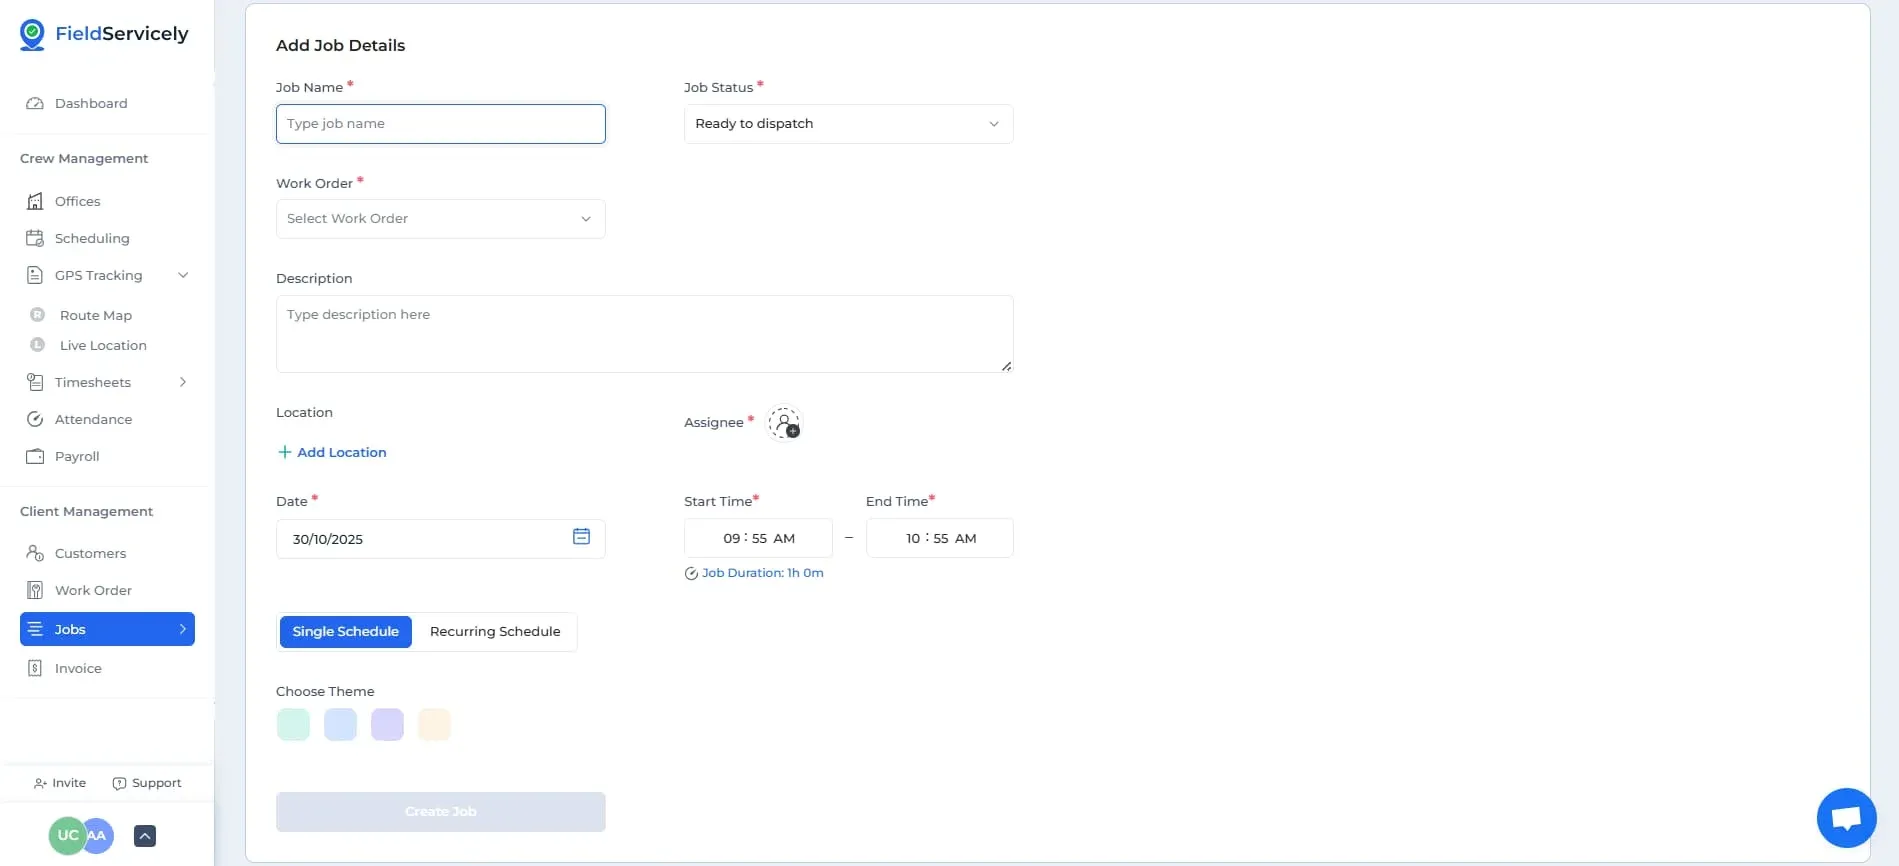Click the up-arrow button beside user avatars
The width and height of the screenshot is (1899, 866).
pos(145,836)
